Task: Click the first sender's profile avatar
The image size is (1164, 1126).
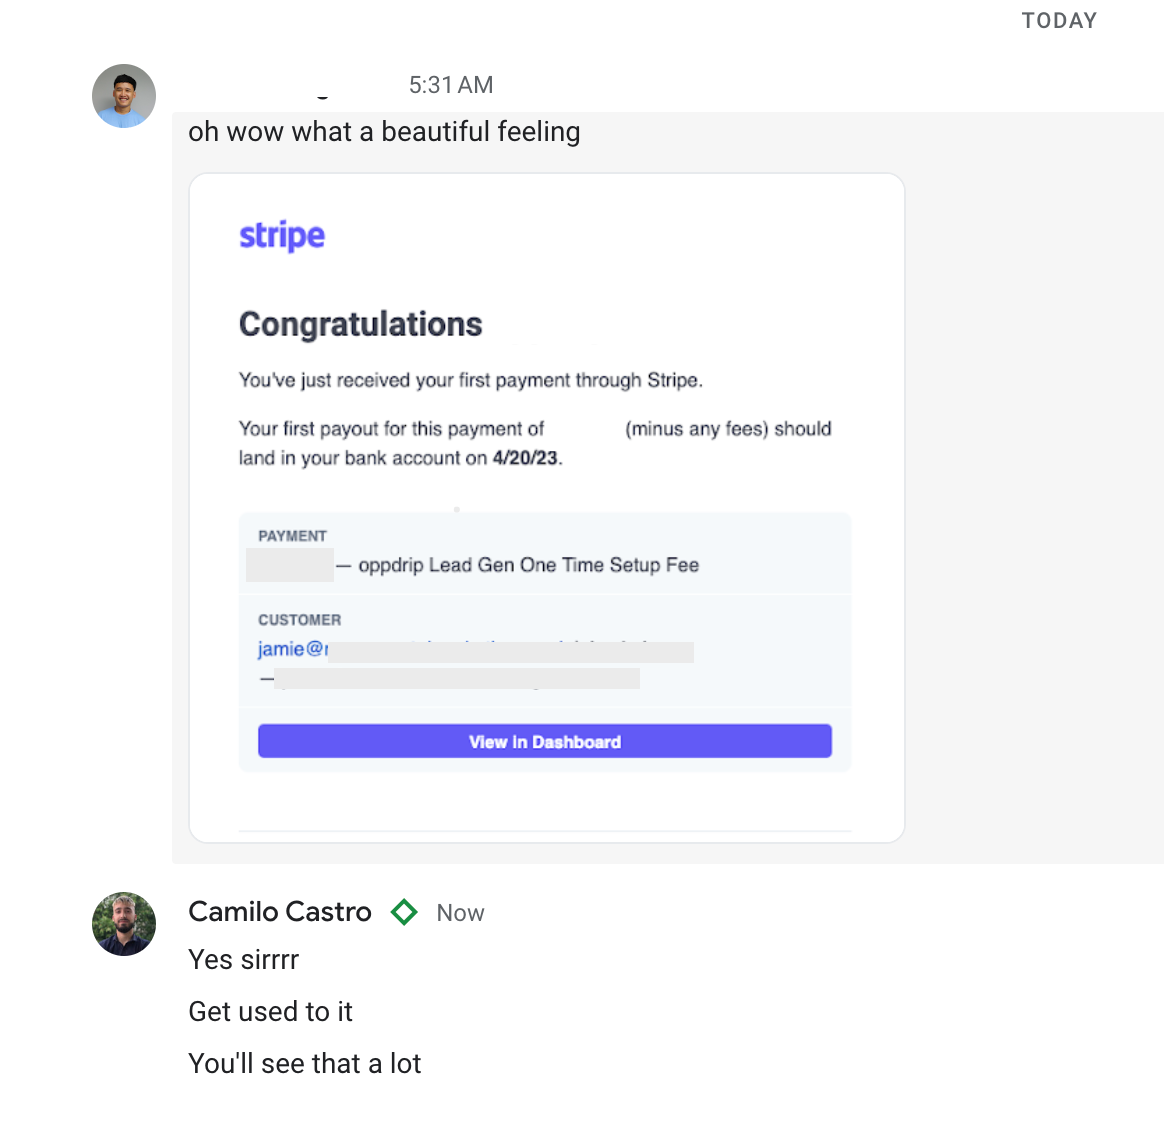Action: click(124, 96)
